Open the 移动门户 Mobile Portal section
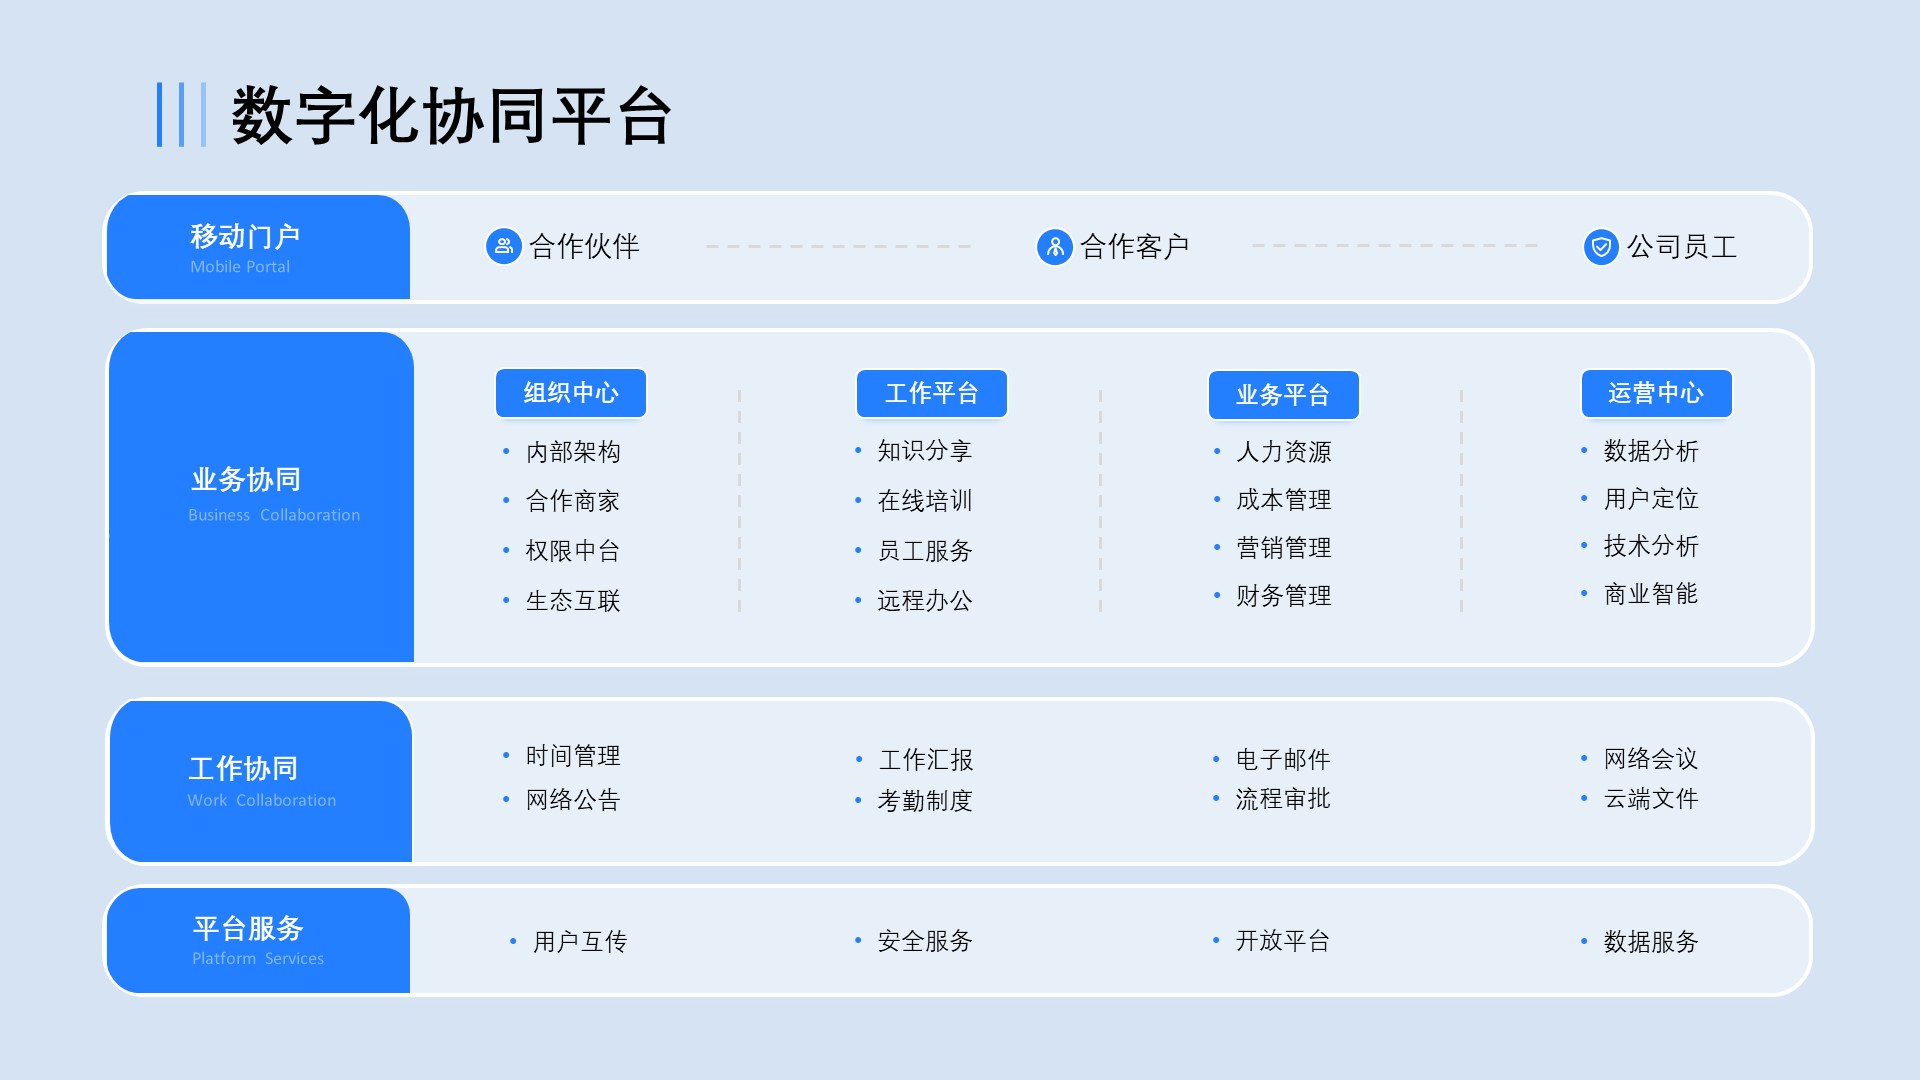1920x1080 pixels. 259,247
